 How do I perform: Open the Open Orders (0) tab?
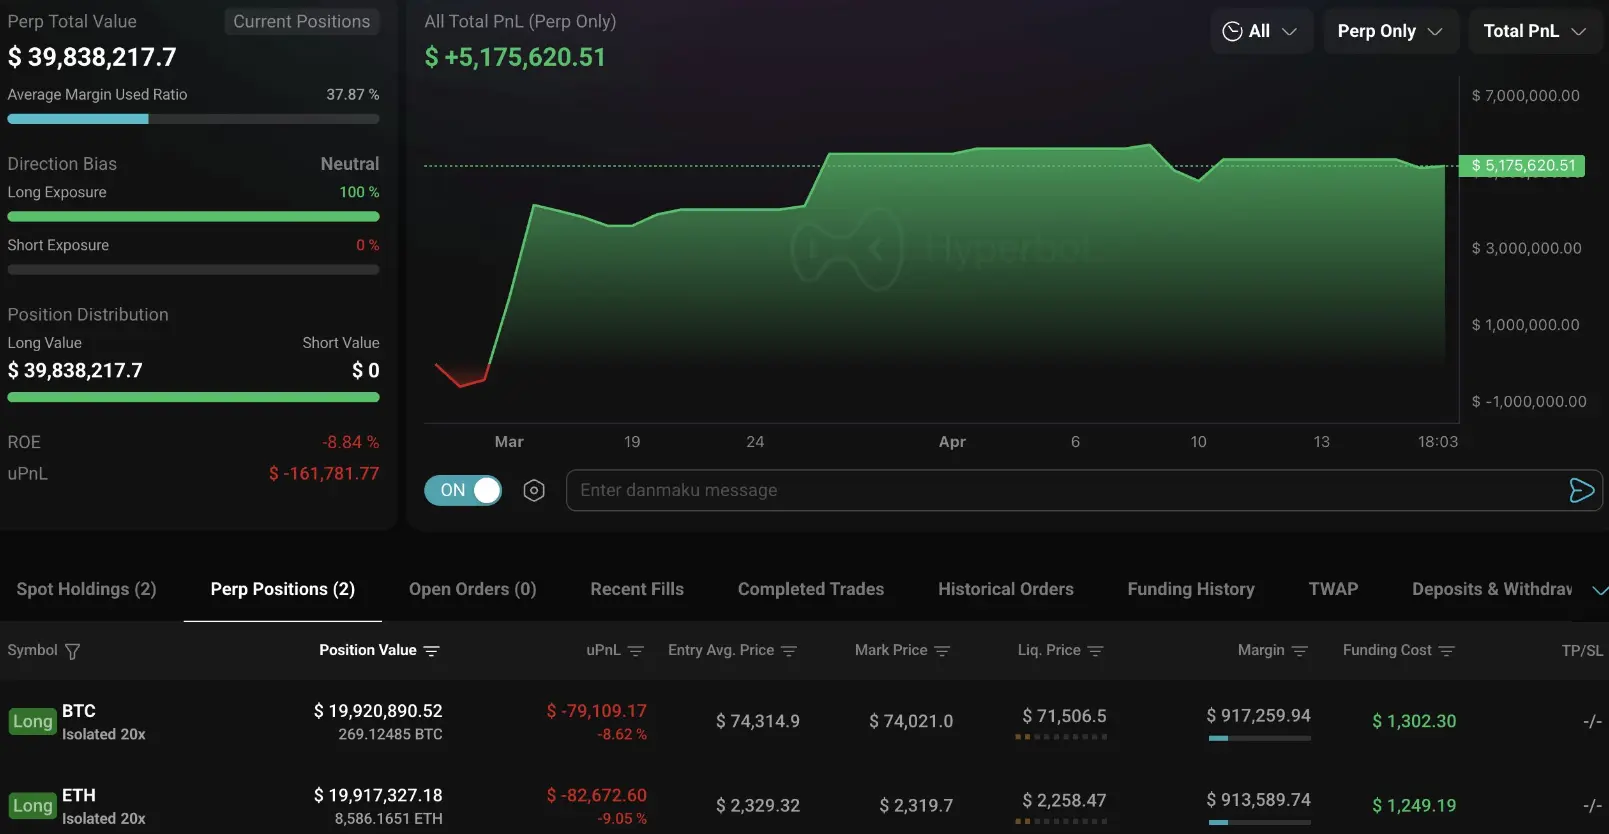472,589
